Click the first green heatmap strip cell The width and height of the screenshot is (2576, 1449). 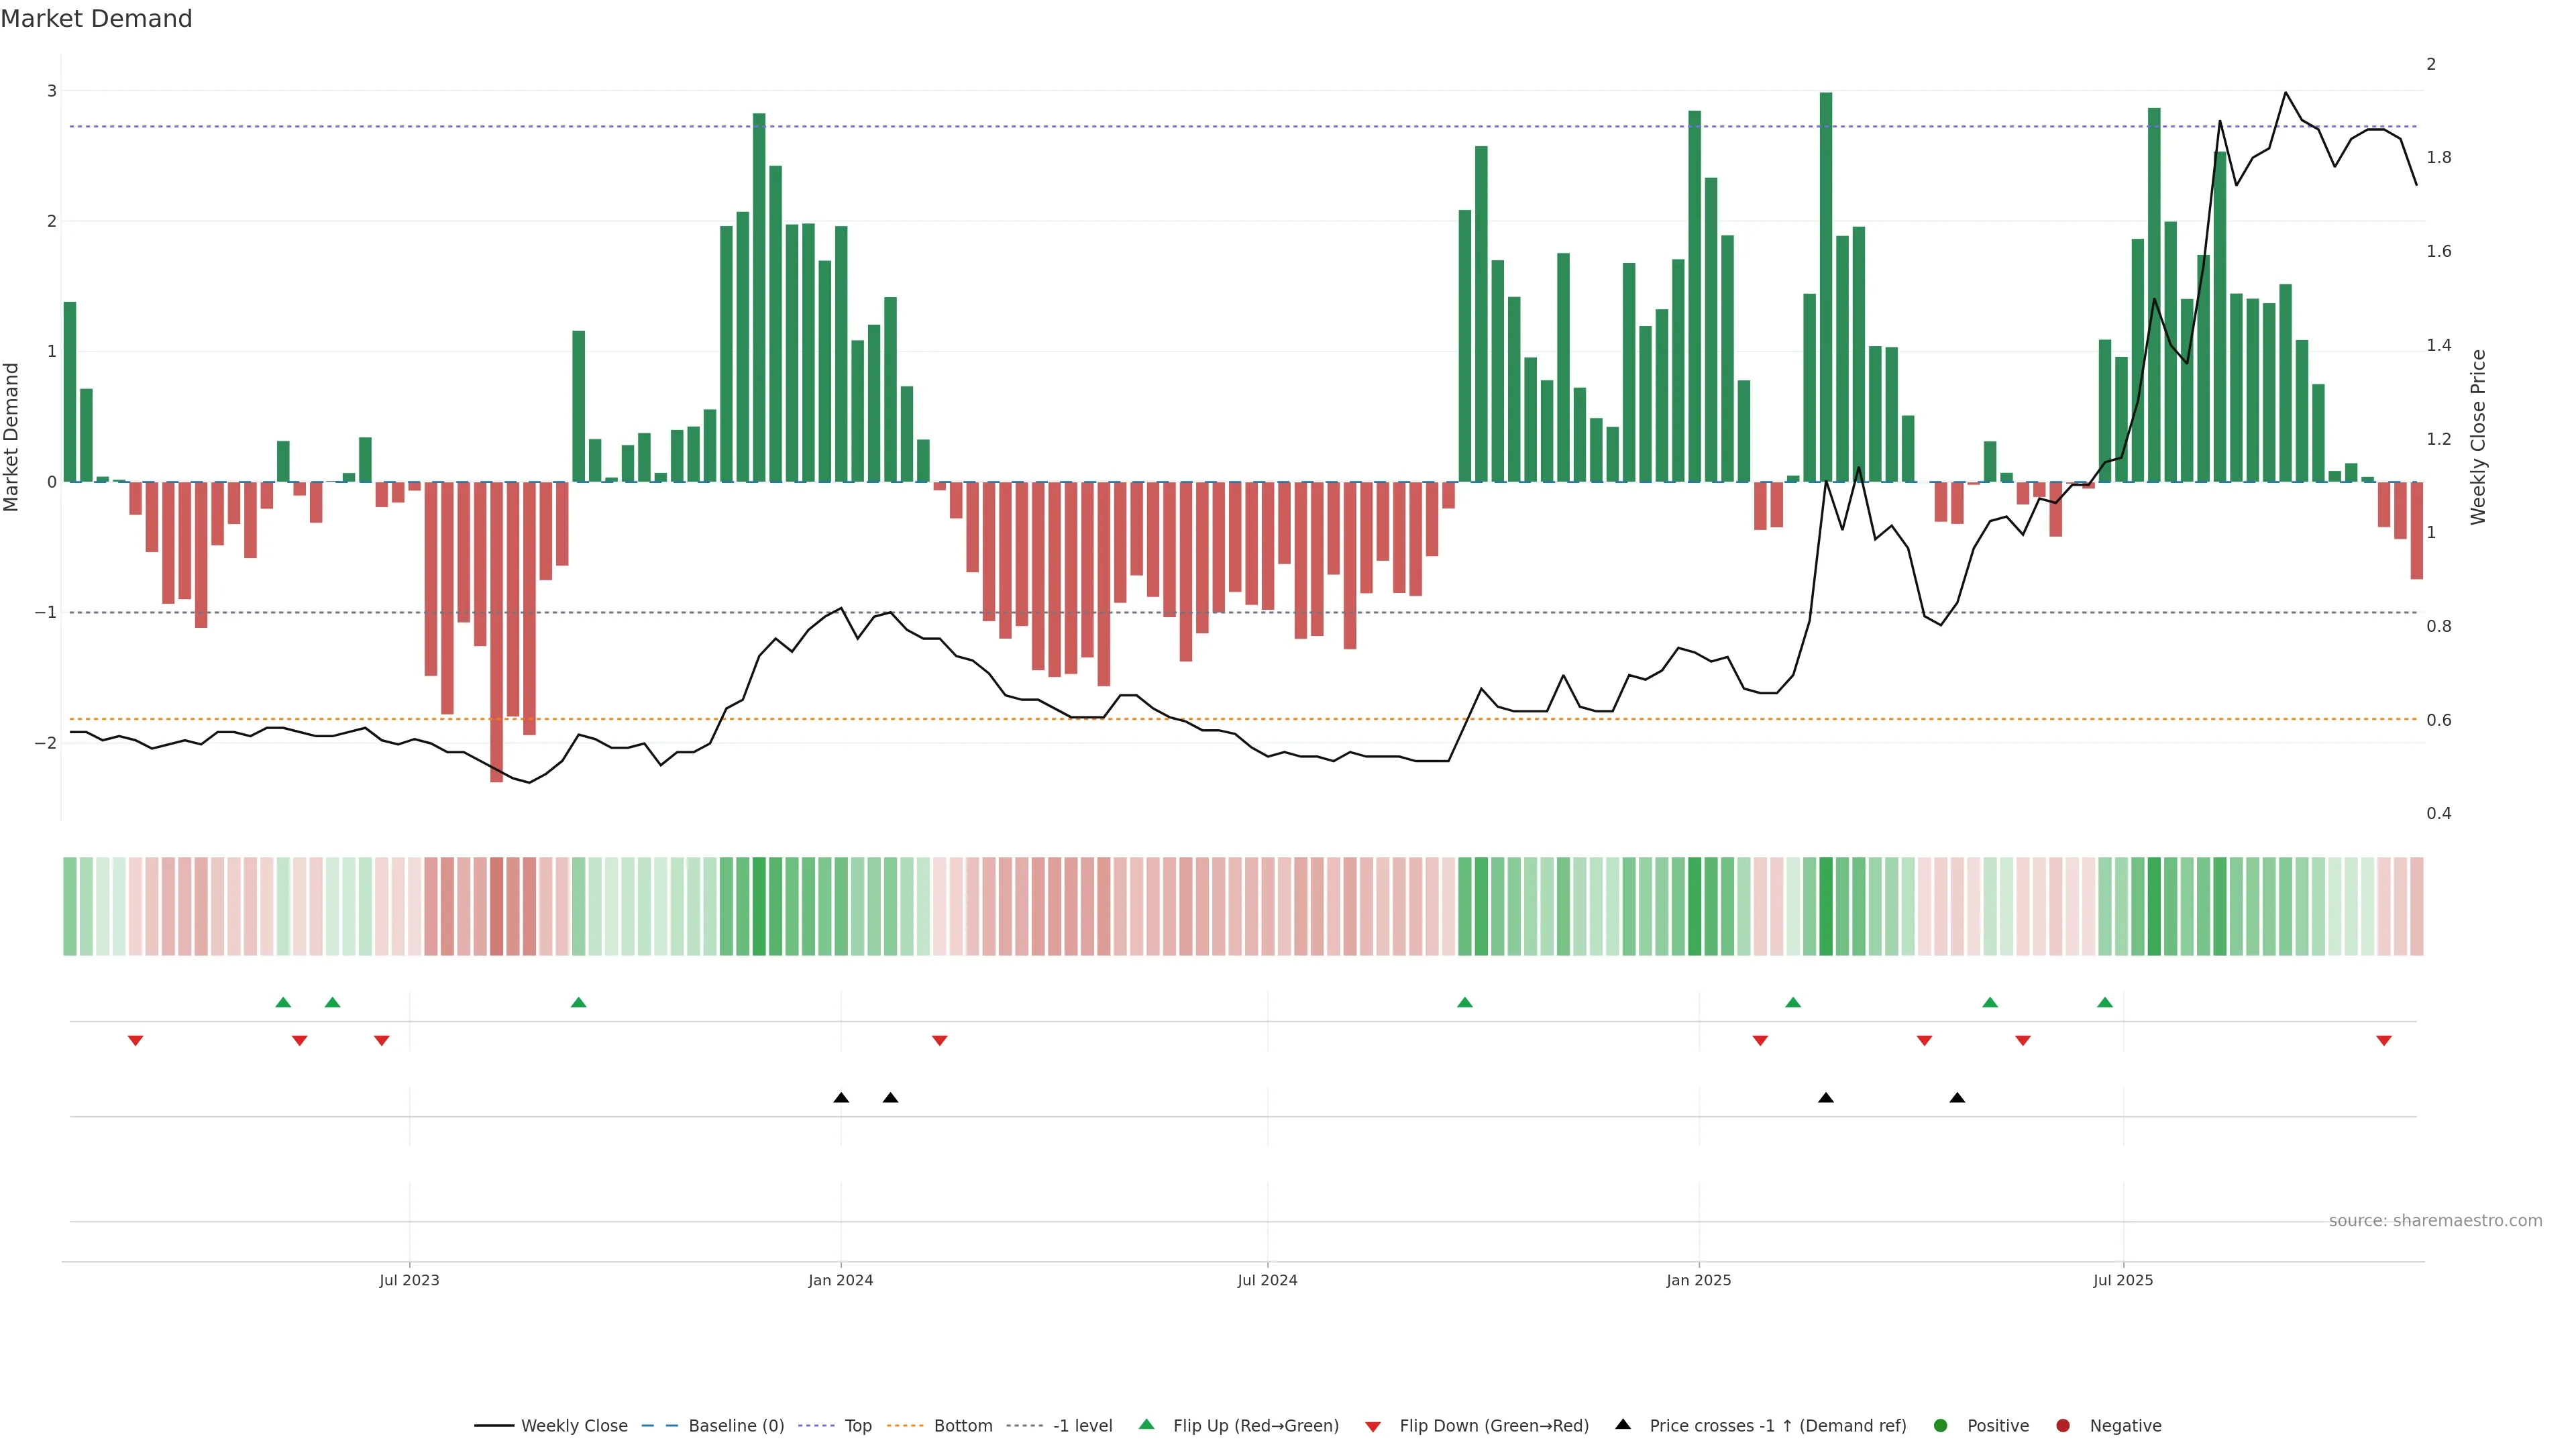click(70, 906)
